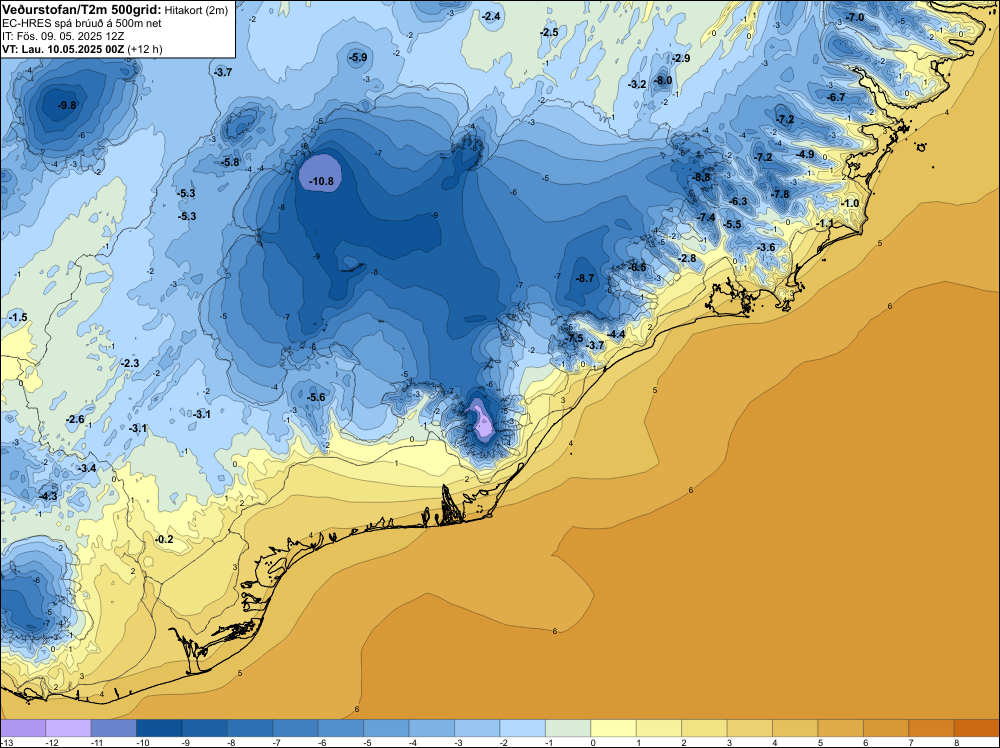This screenshot has width=1000, height=748.
Task: Click the "IT: Fös. 09. 05. 2025 12Z" line
Action: [62, 36]
